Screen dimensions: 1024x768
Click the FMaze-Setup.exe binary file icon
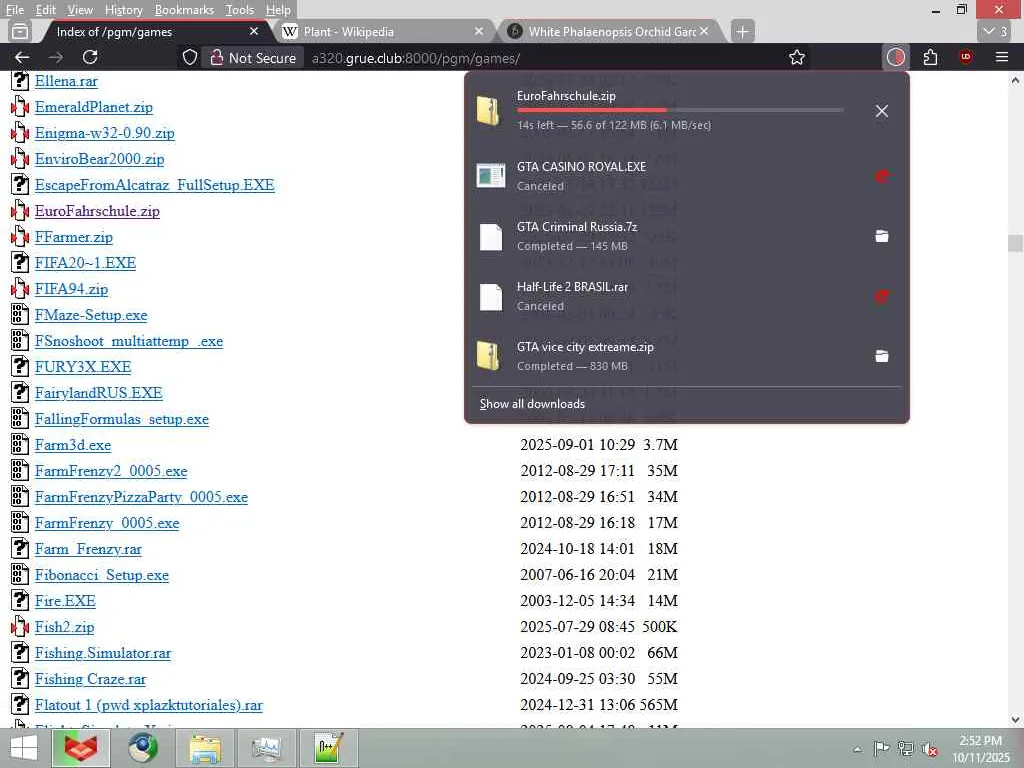20,315
